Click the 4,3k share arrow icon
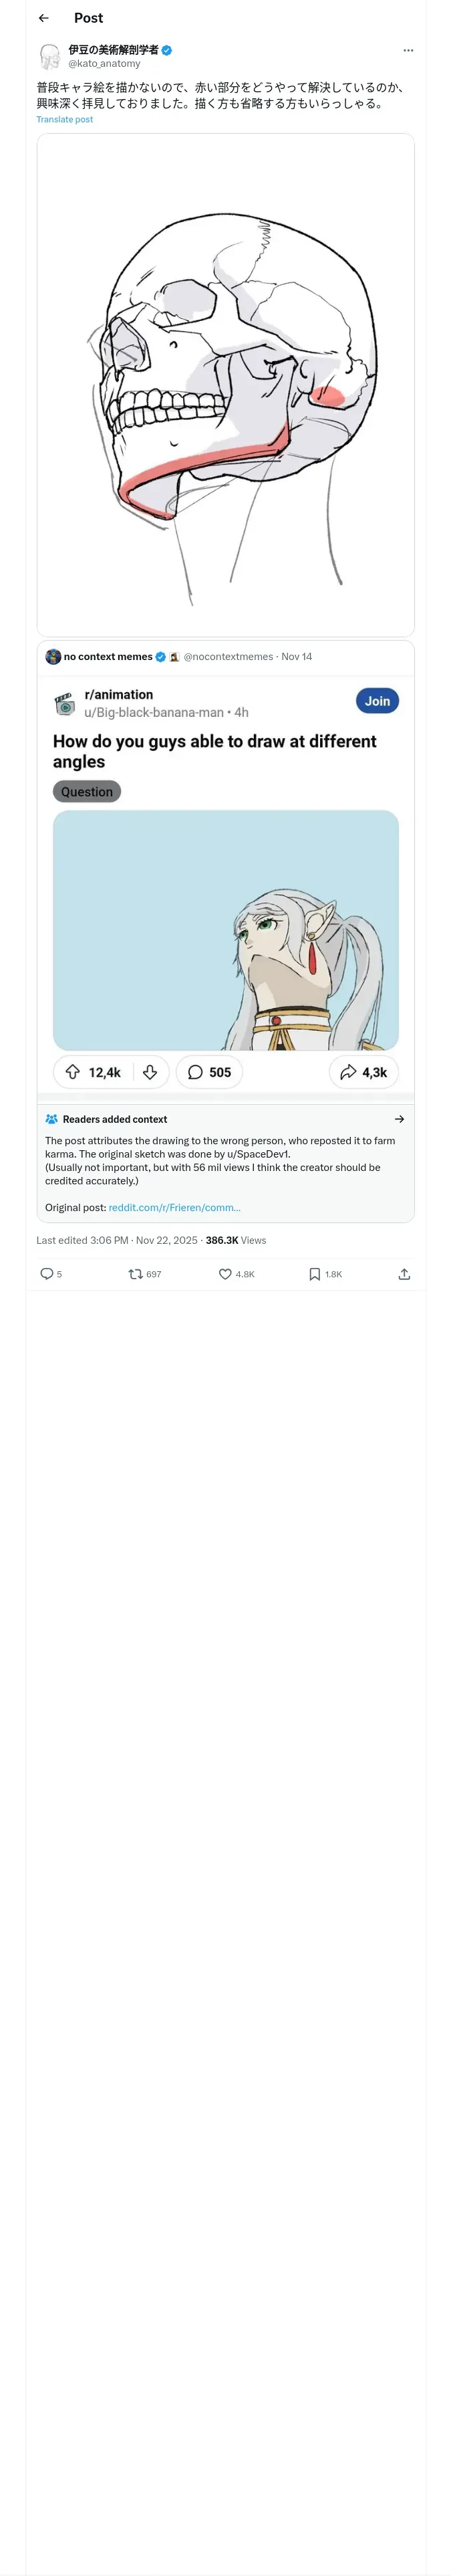This screenshot has width=451, height=2576. 348,1072
